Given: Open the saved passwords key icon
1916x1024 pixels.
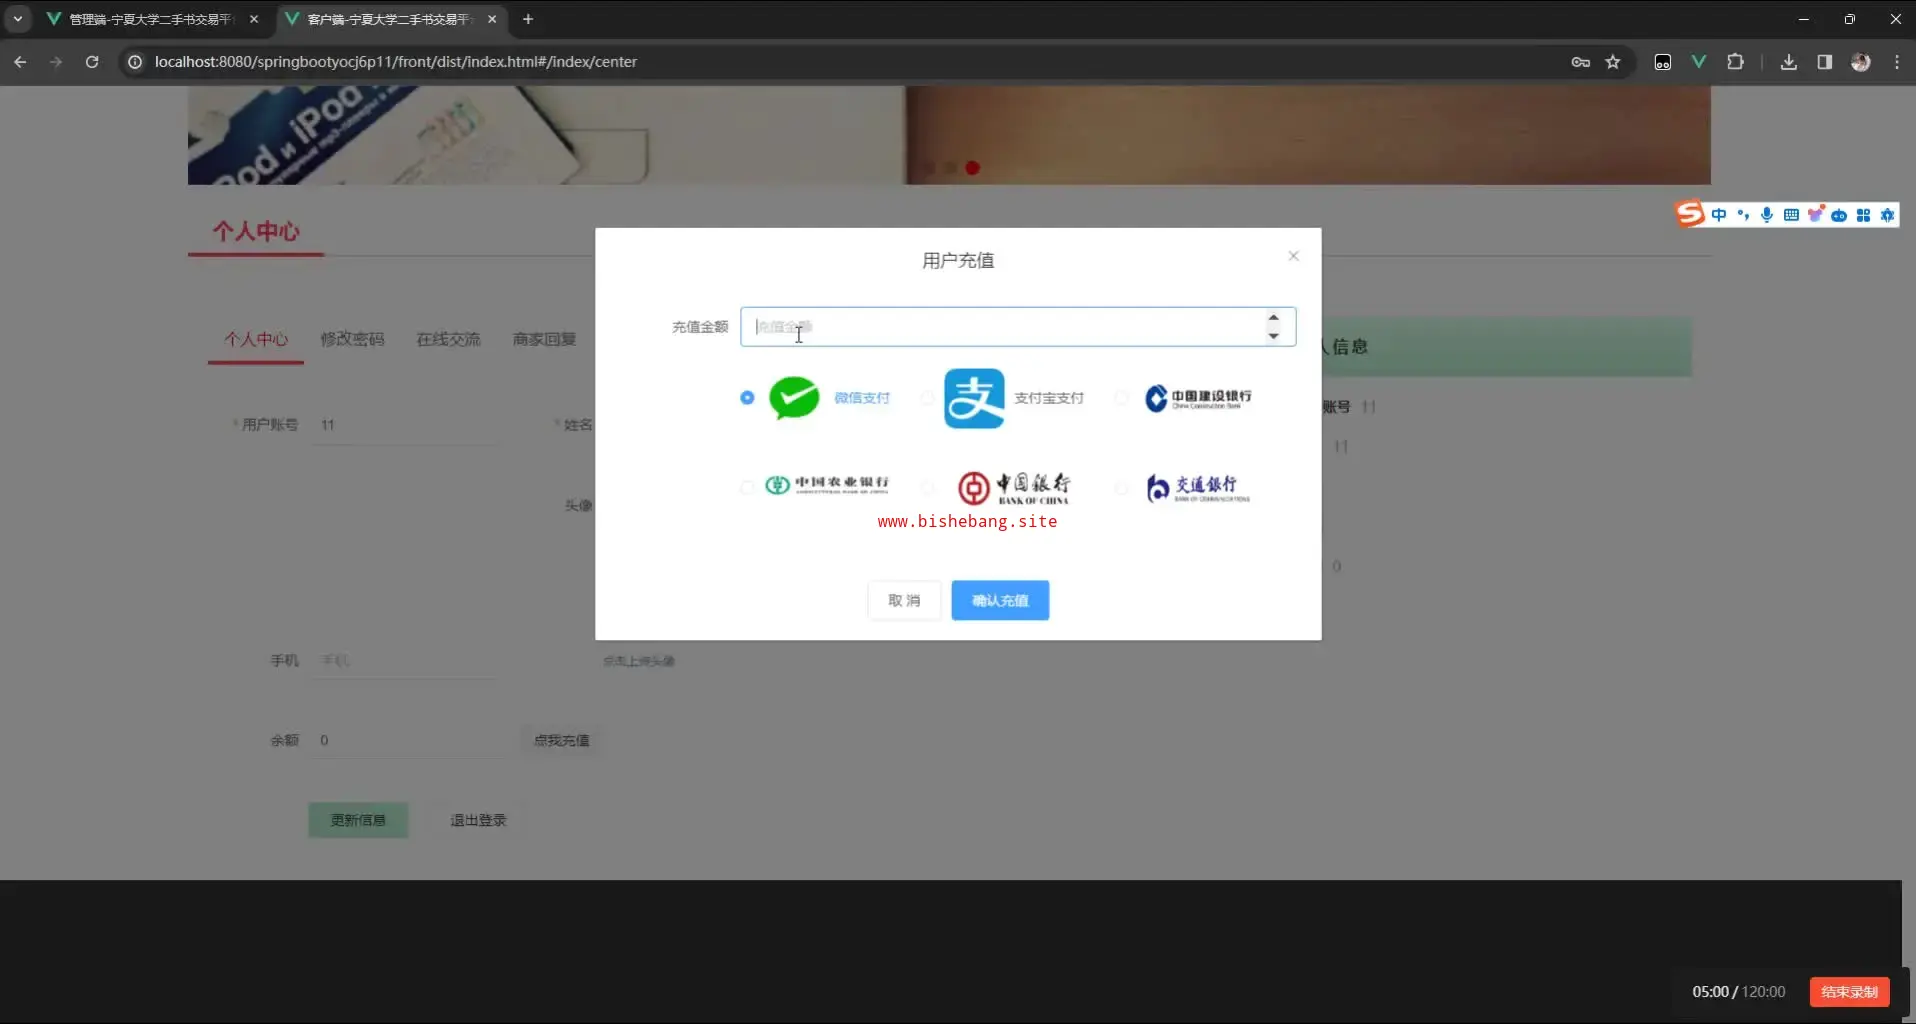Looking at the screenshot, I should (1580, 62).
